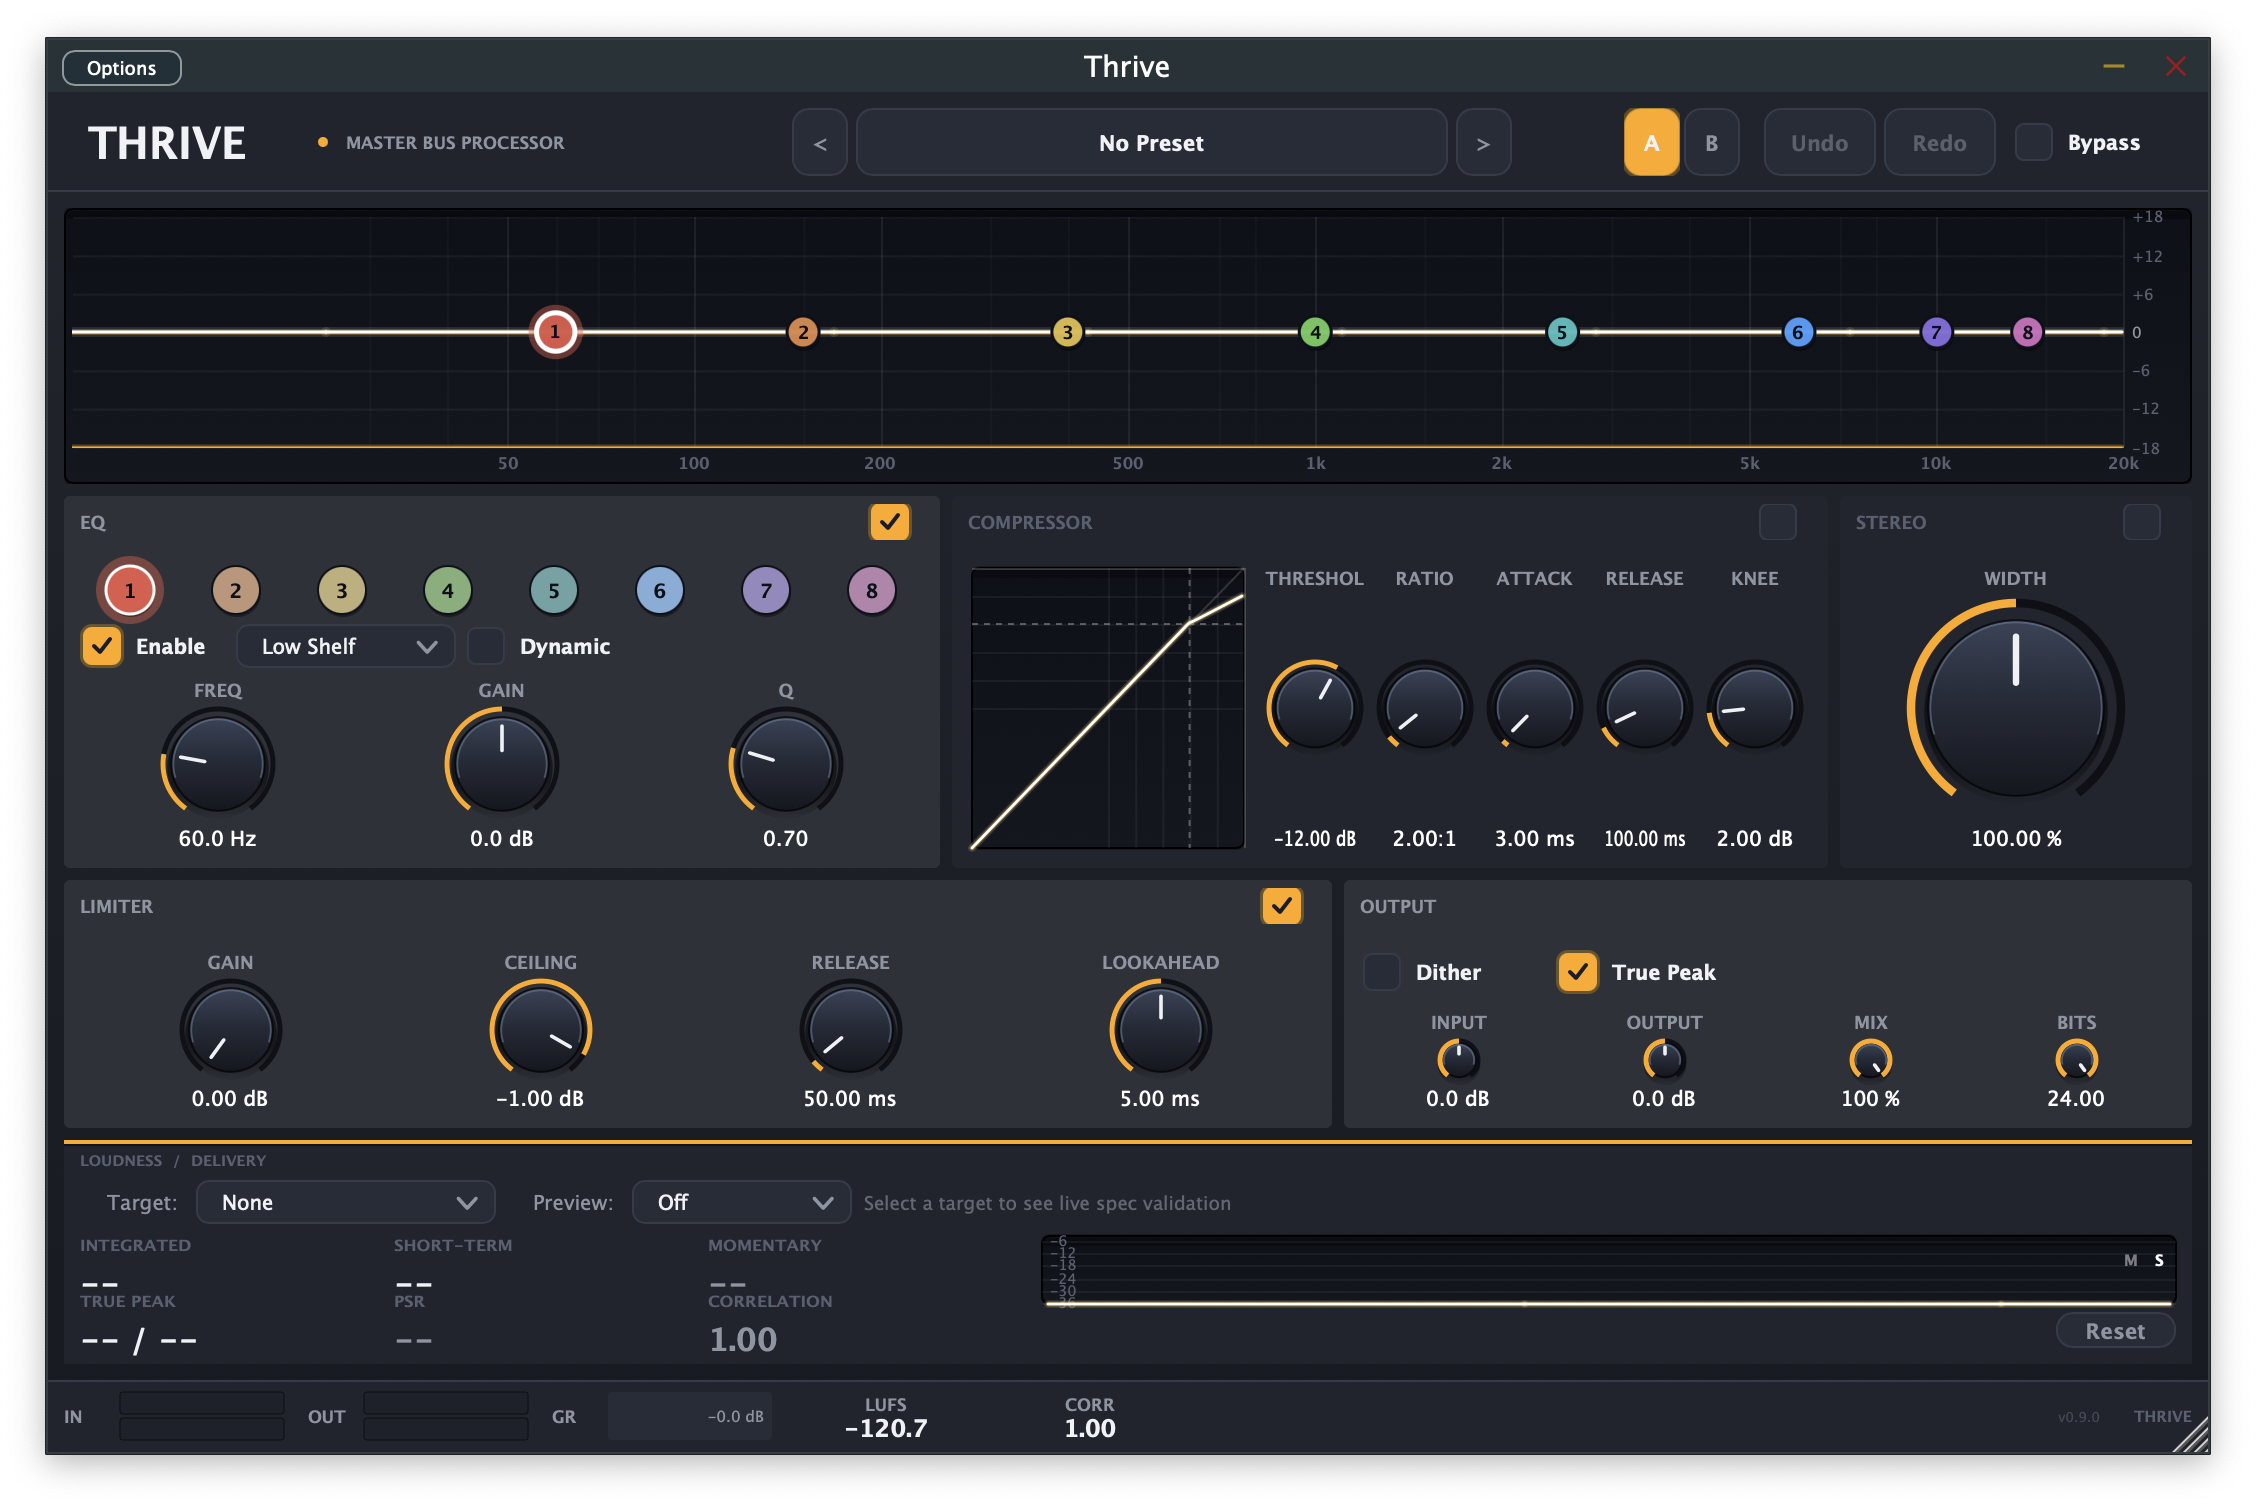Toggle the Bypass checkbox
Image resolution: width=2256 pixels, height=1508 pixels.
pos(2033,143)
